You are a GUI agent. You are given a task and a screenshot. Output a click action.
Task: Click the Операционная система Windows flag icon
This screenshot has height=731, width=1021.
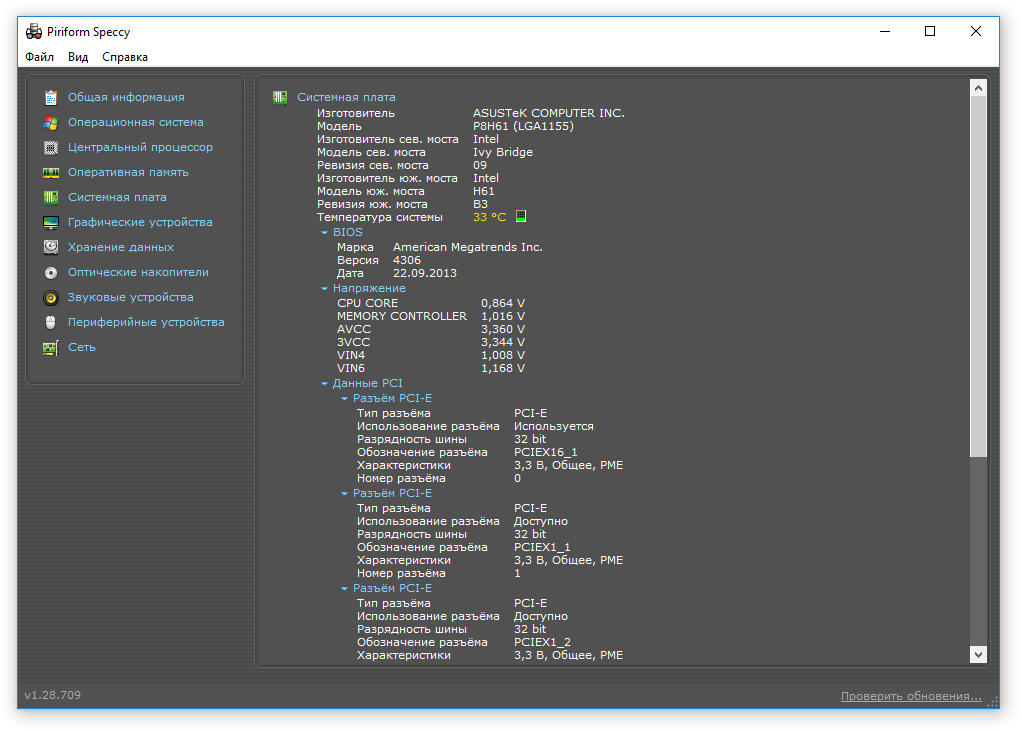(x=51, y=122)
